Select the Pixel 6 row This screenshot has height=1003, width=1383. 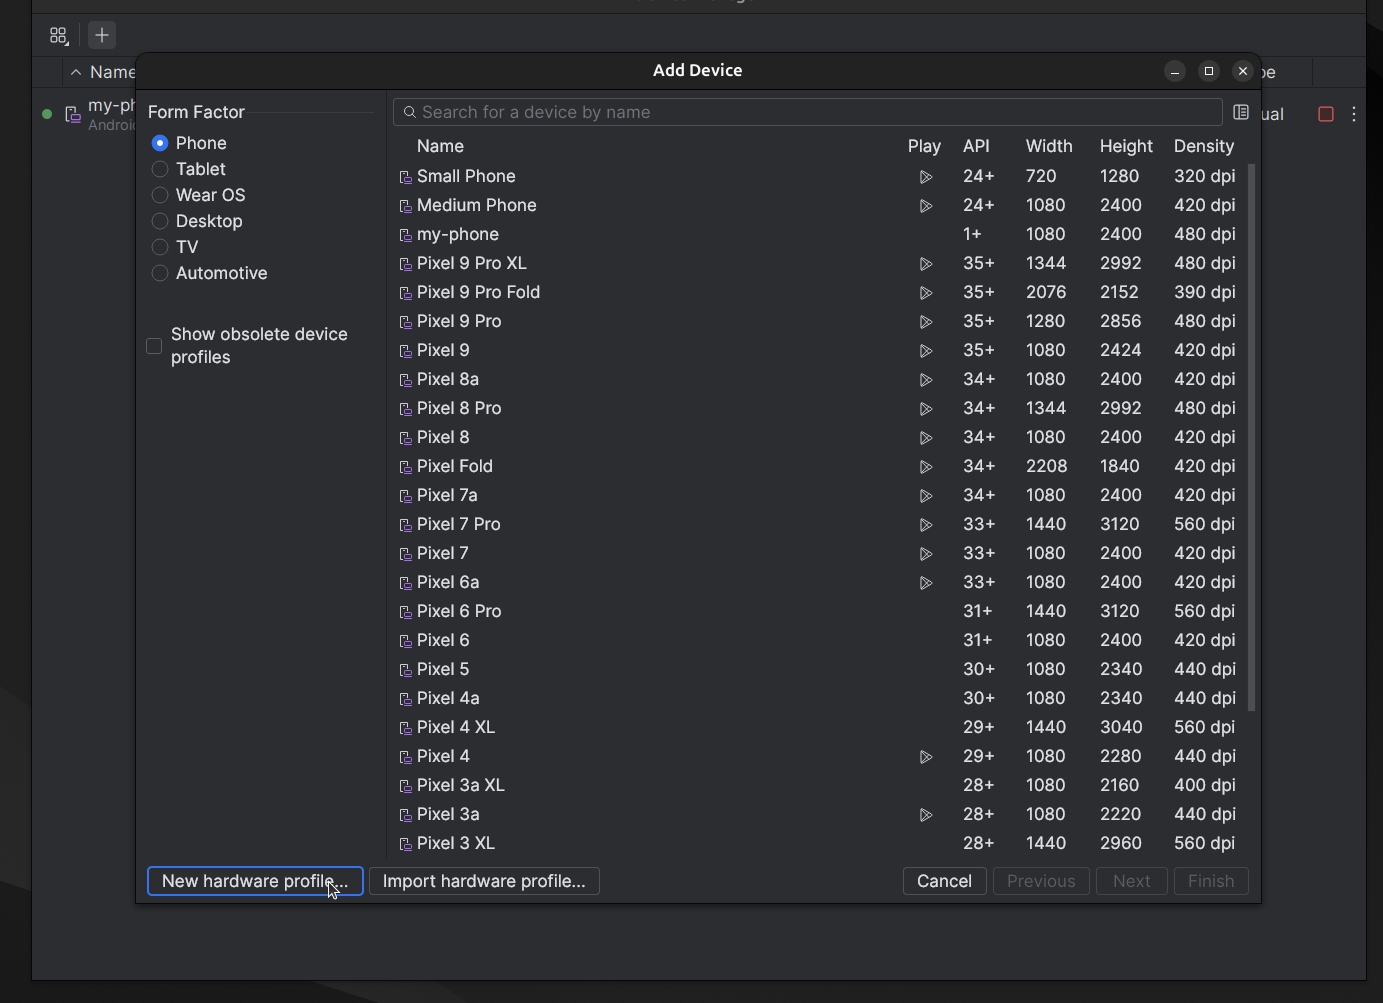click(819, 640)
